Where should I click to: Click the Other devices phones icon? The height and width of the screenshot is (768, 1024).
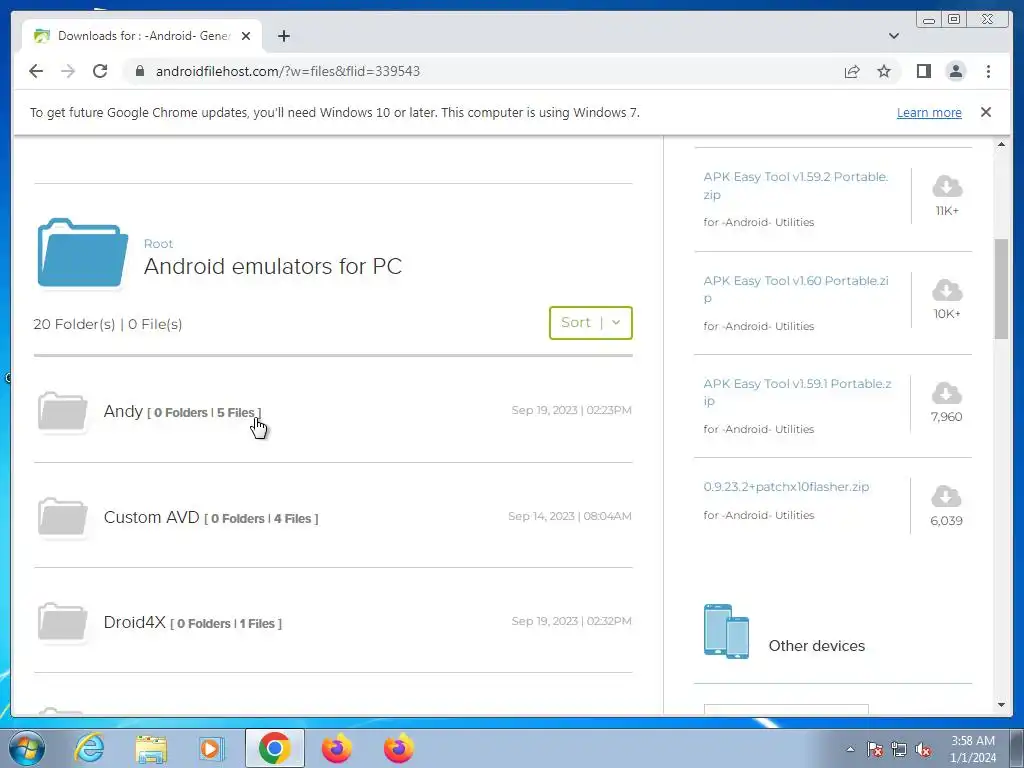coord(726,632)
